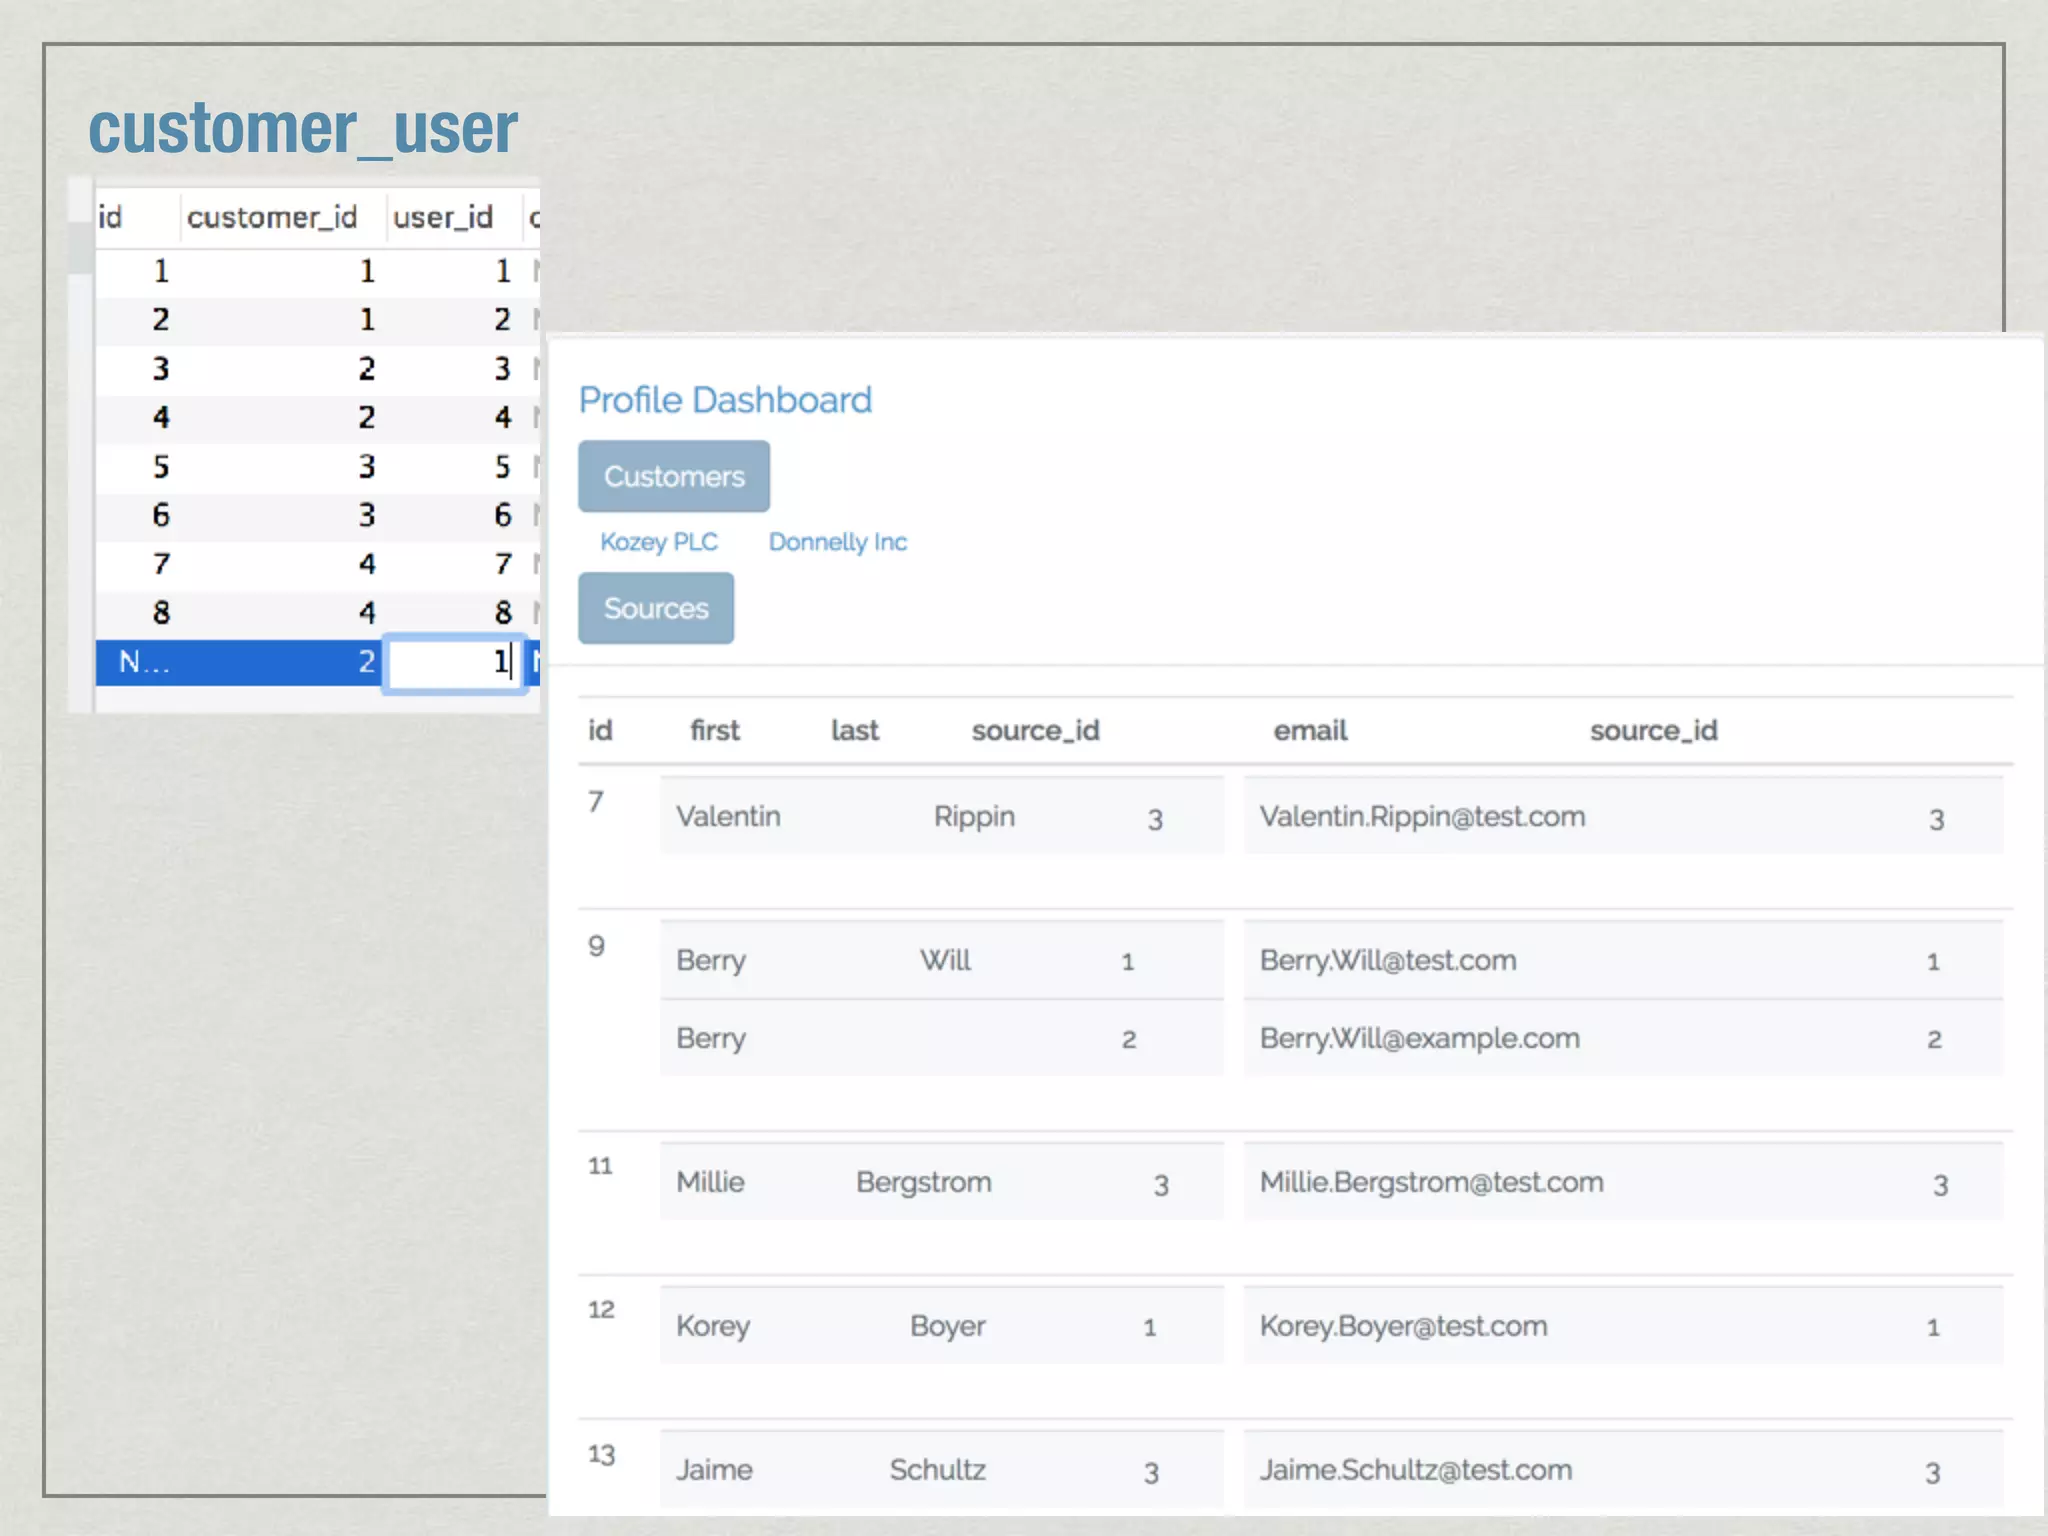Click row with id 1 in customer_user table

coord(161,271)
